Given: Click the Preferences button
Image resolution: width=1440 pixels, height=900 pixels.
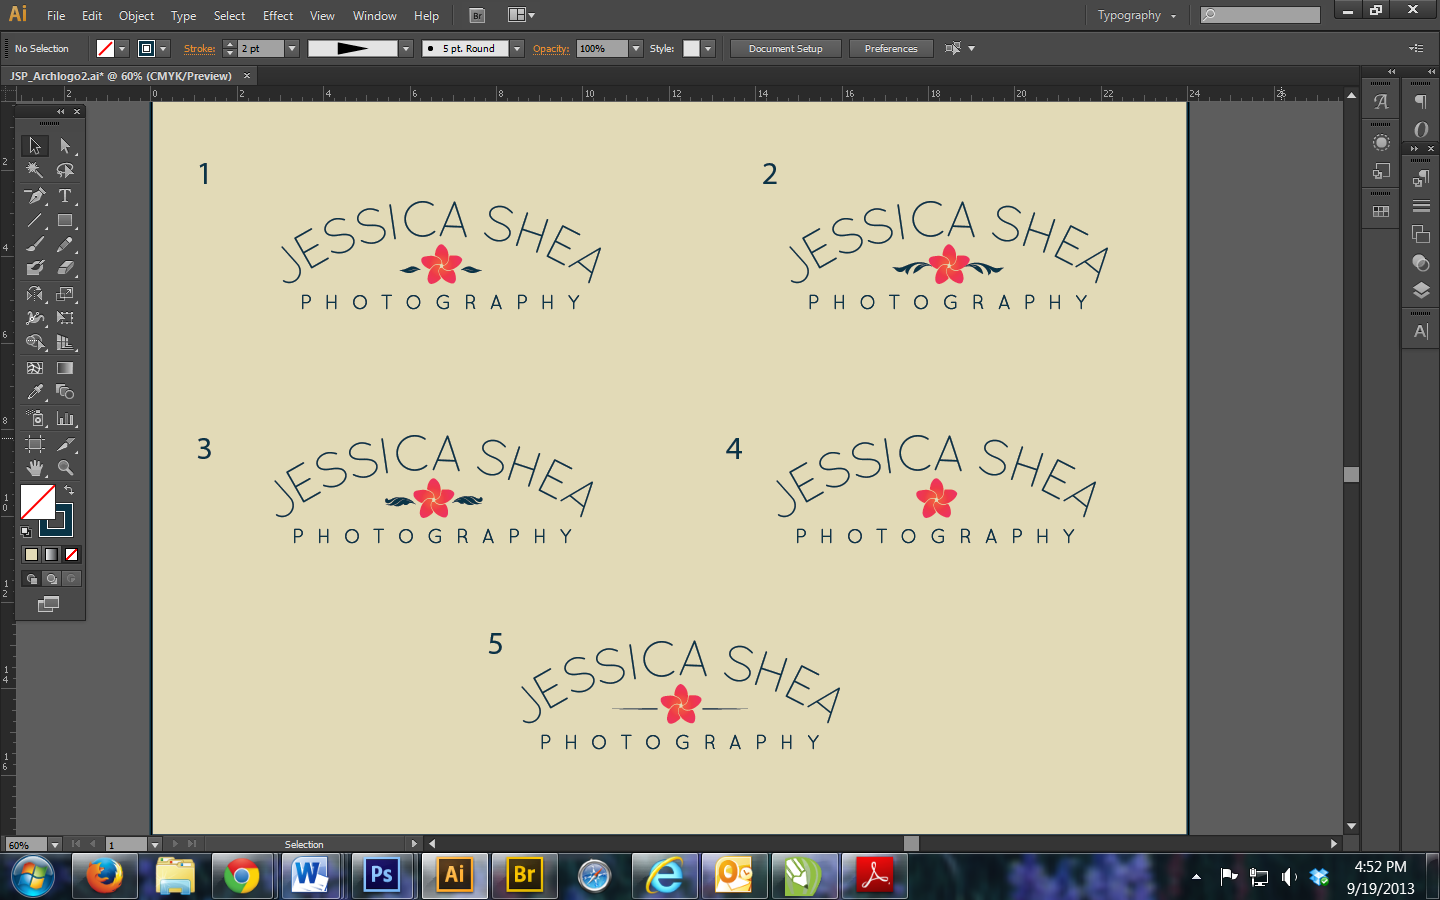Looking at the screenshot, I should pos(891,48).
